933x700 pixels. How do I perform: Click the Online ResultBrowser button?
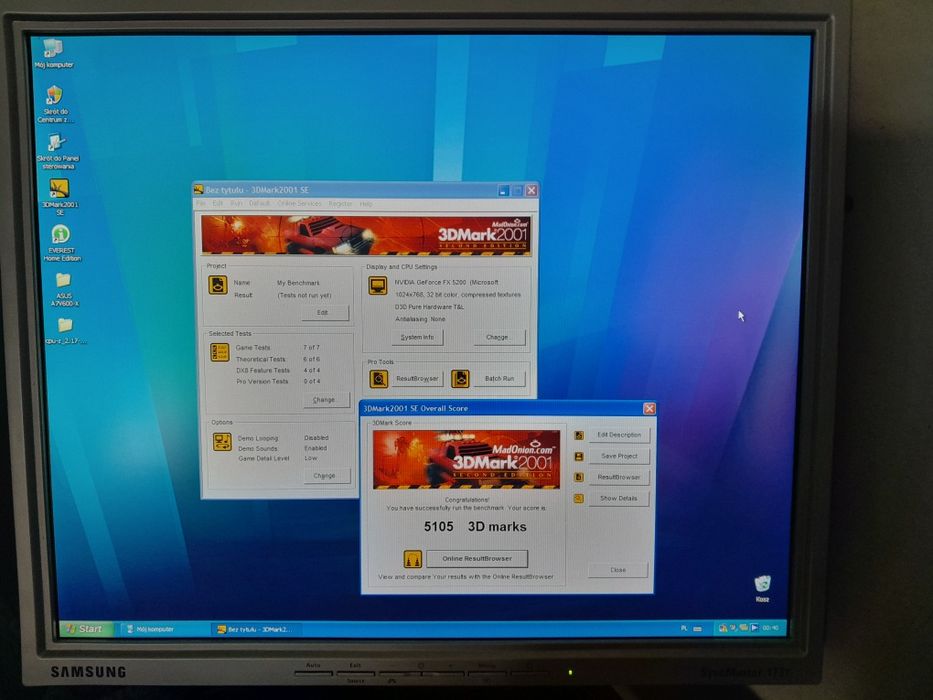tap(477, 558)
